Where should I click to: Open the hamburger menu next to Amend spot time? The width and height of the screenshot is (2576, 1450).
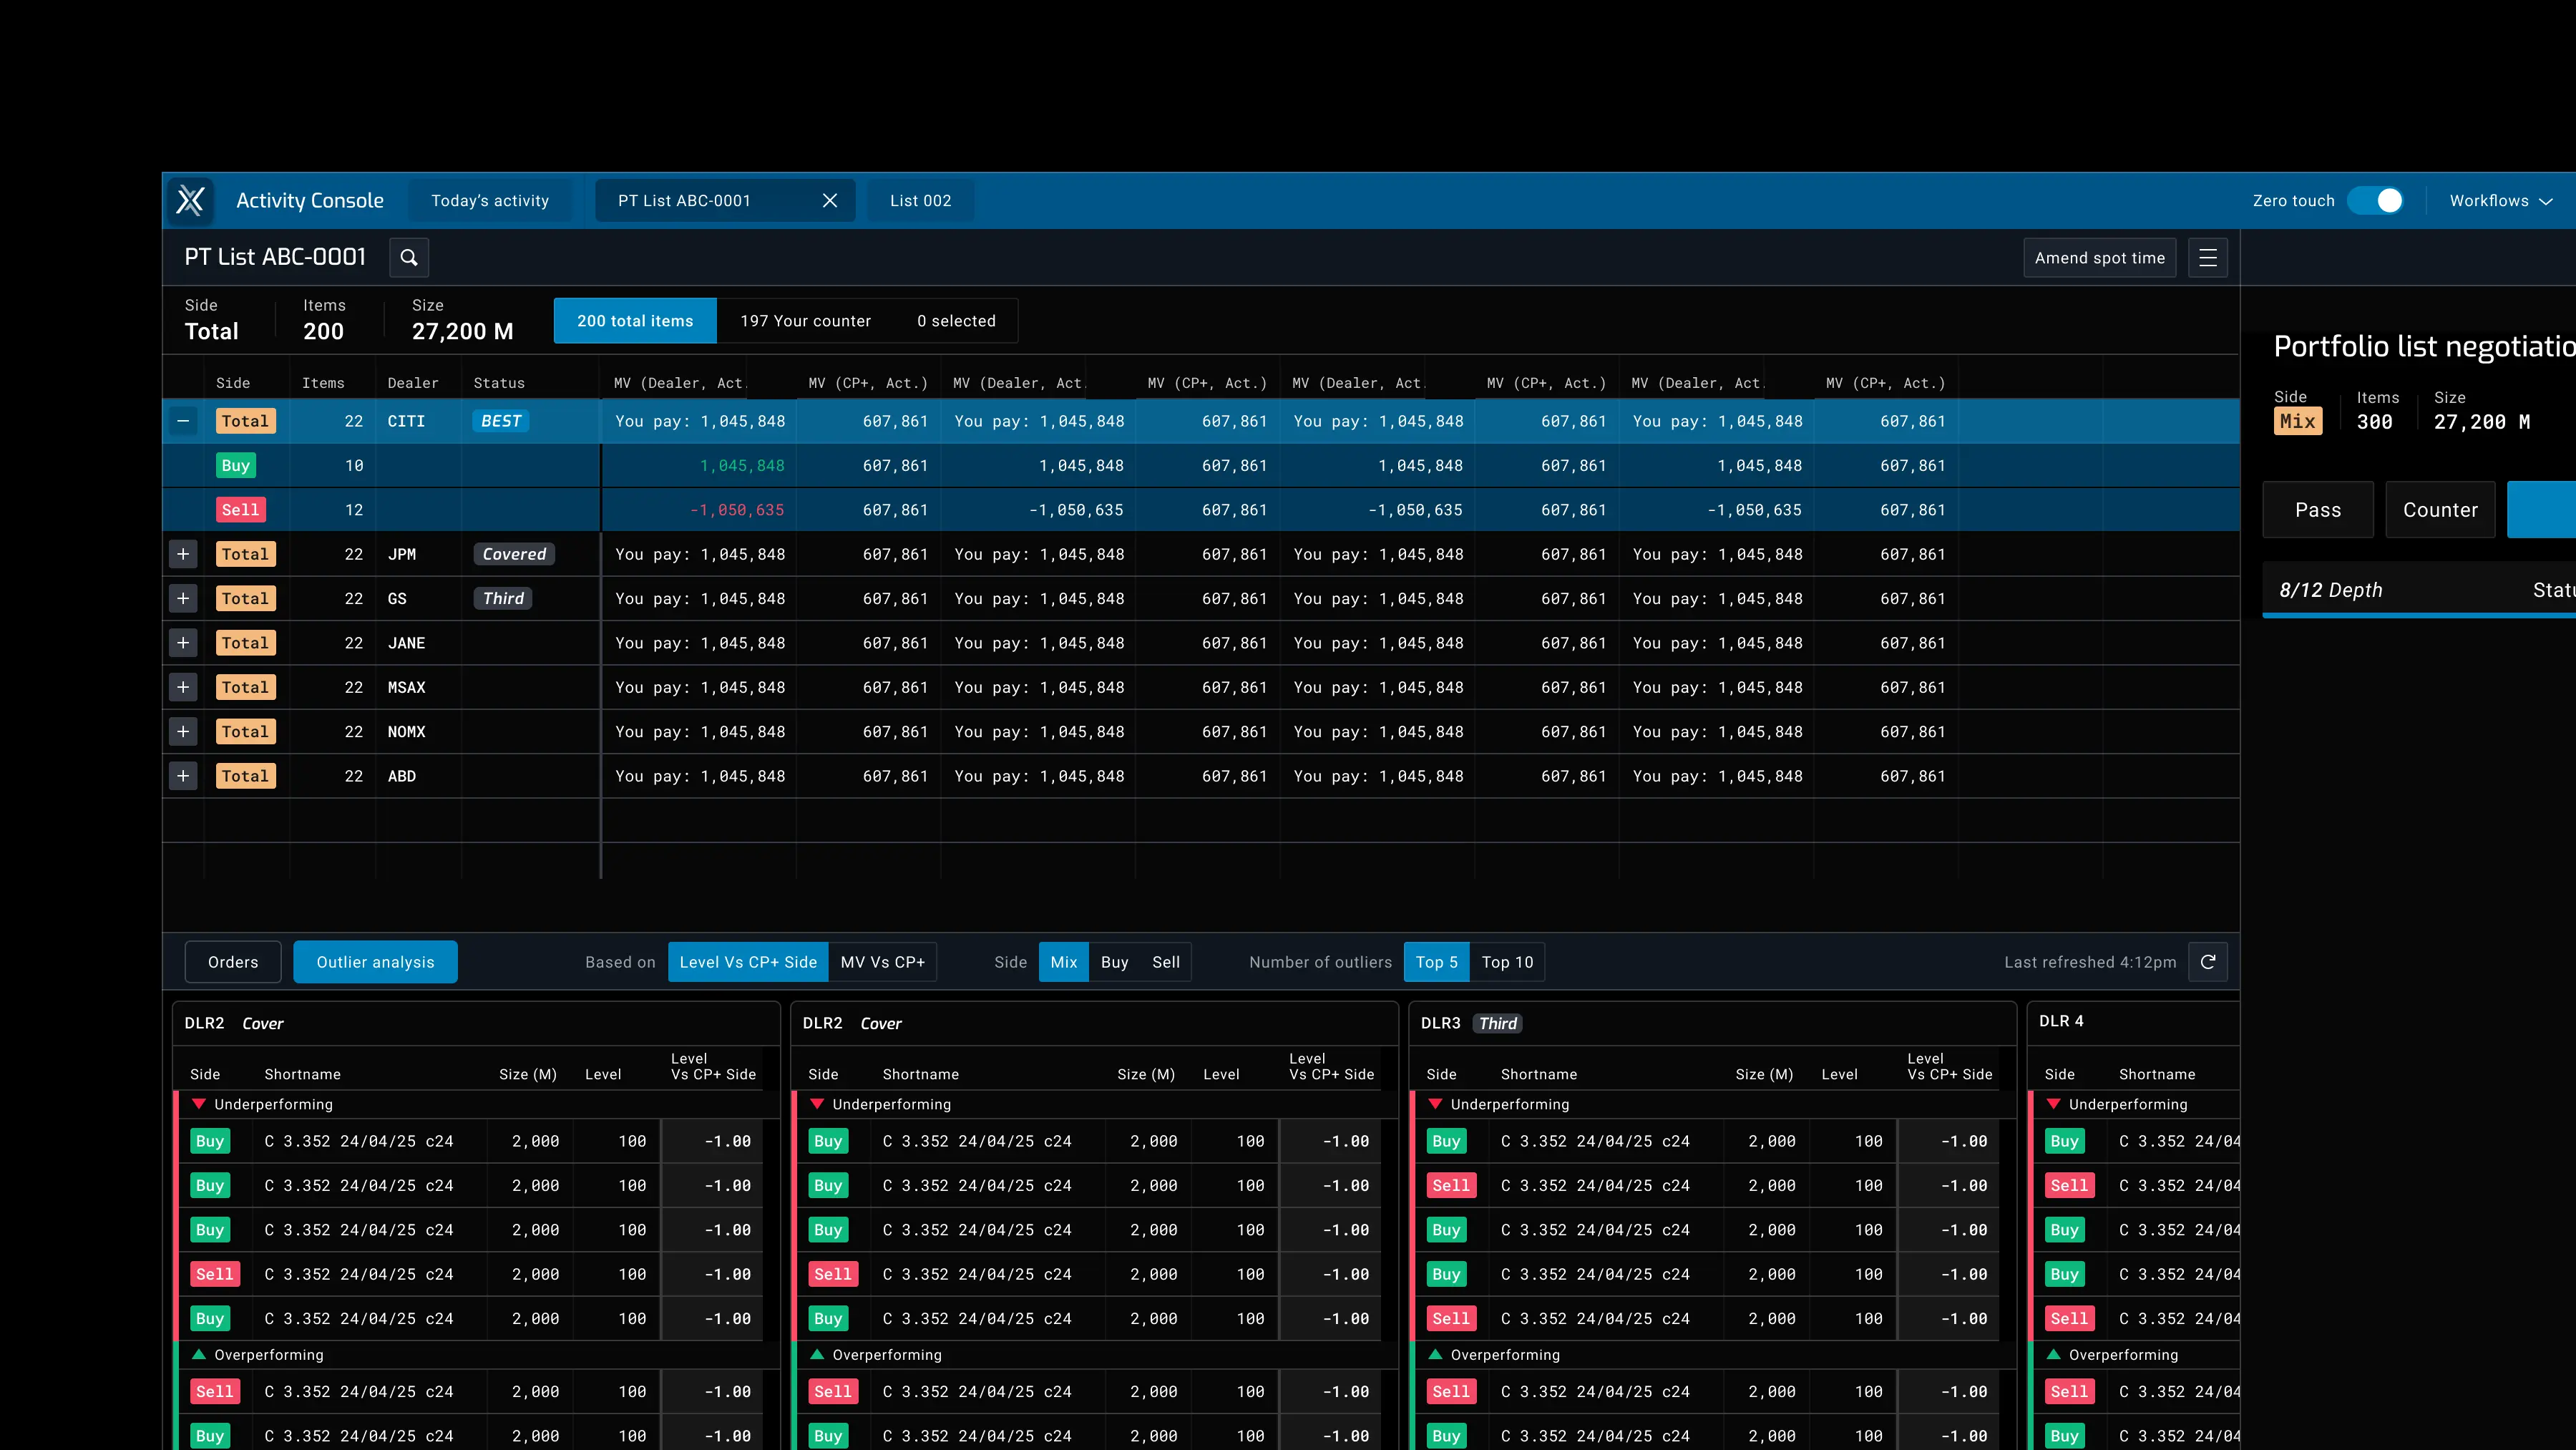[2208, 257]
